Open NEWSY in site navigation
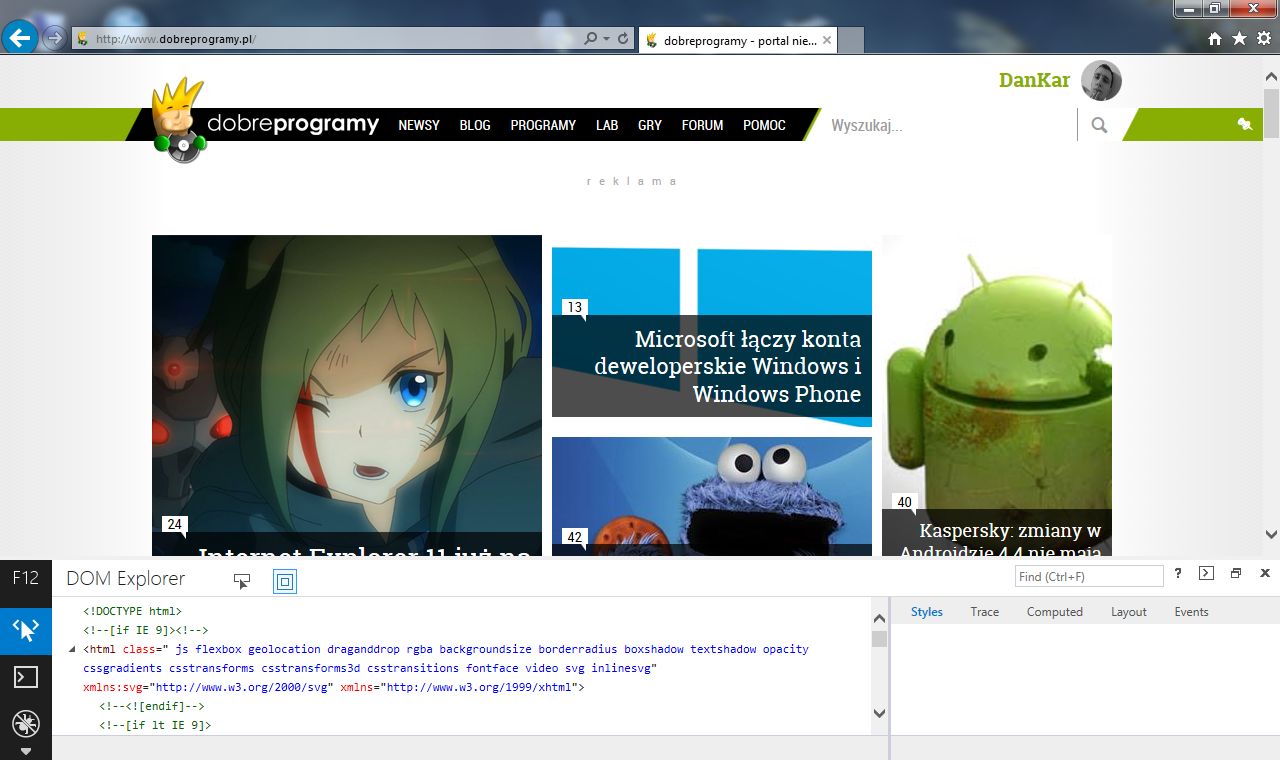Screen dimensions: 1280x760 point(419,125)
